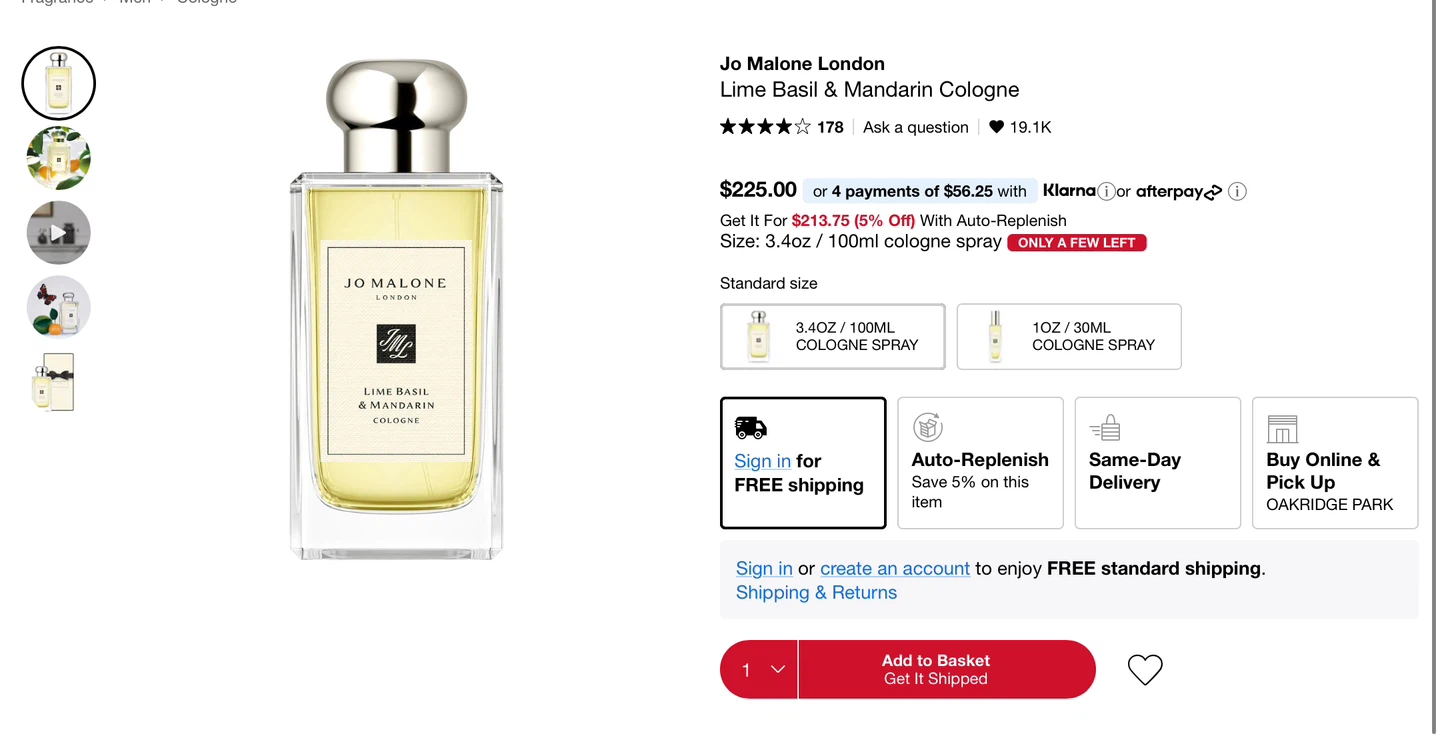Open the quantity dropdown showing 1

point(759,669)
